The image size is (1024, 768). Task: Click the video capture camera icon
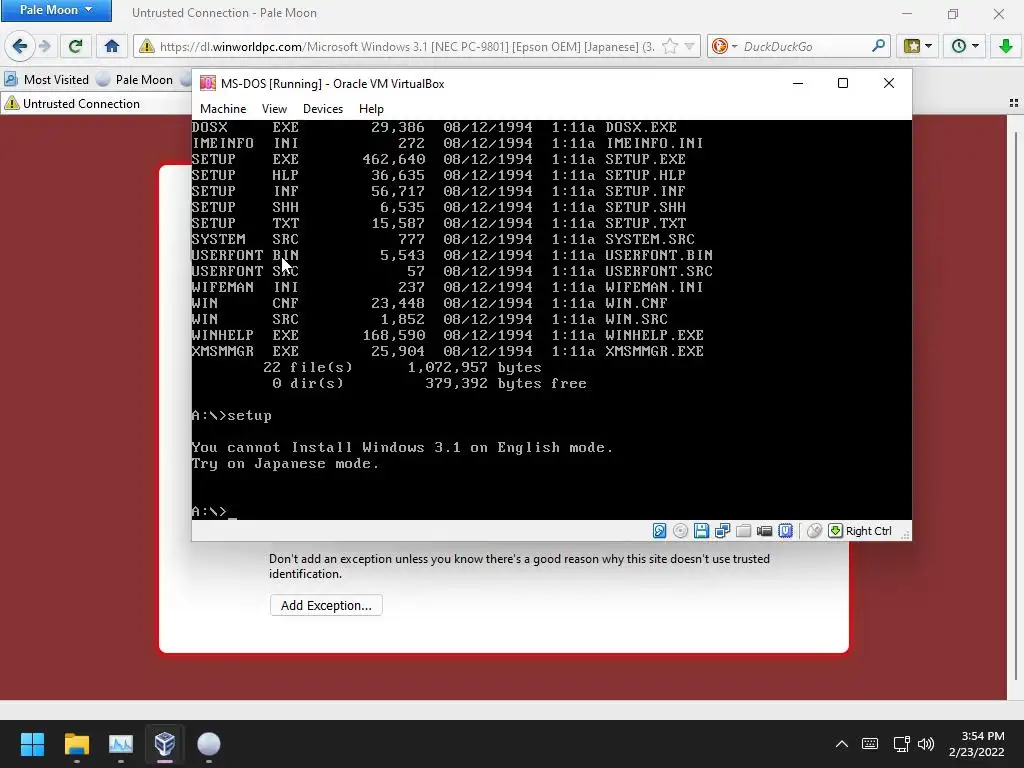pos(764,531)
